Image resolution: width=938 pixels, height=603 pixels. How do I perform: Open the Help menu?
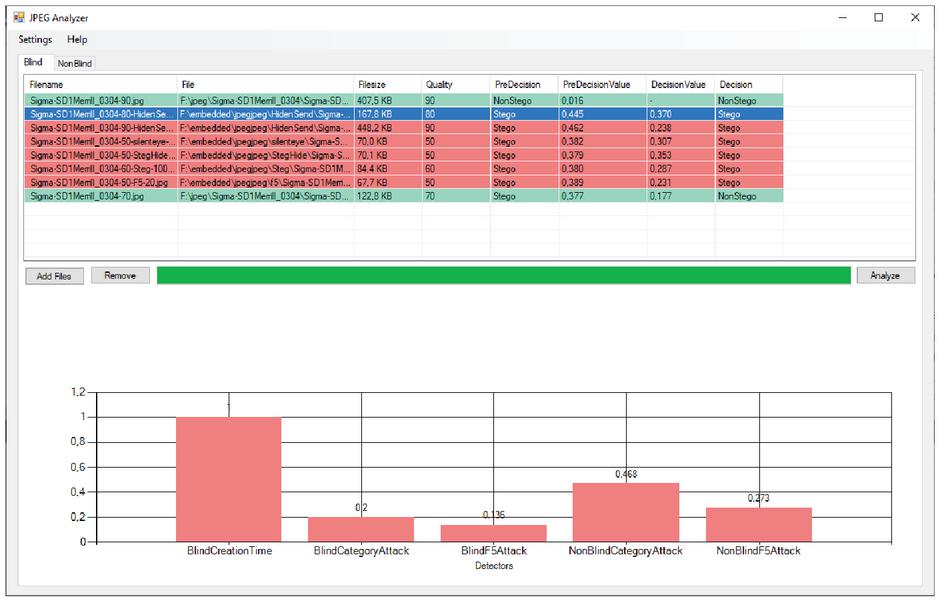tap(77, 40)
